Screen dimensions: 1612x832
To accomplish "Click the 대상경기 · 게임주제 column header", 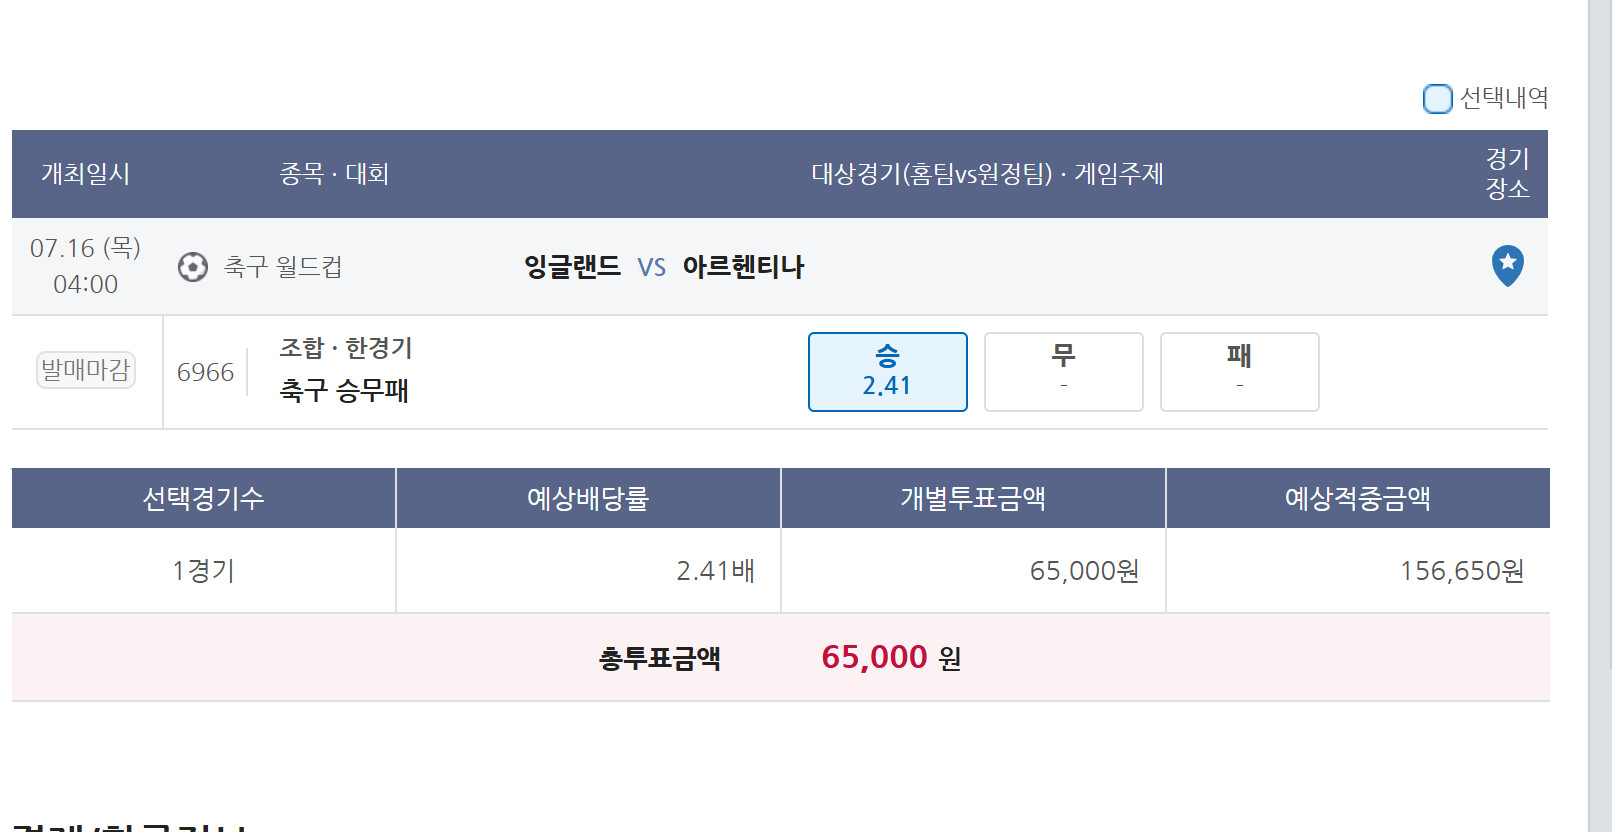I will coord(987,174).
